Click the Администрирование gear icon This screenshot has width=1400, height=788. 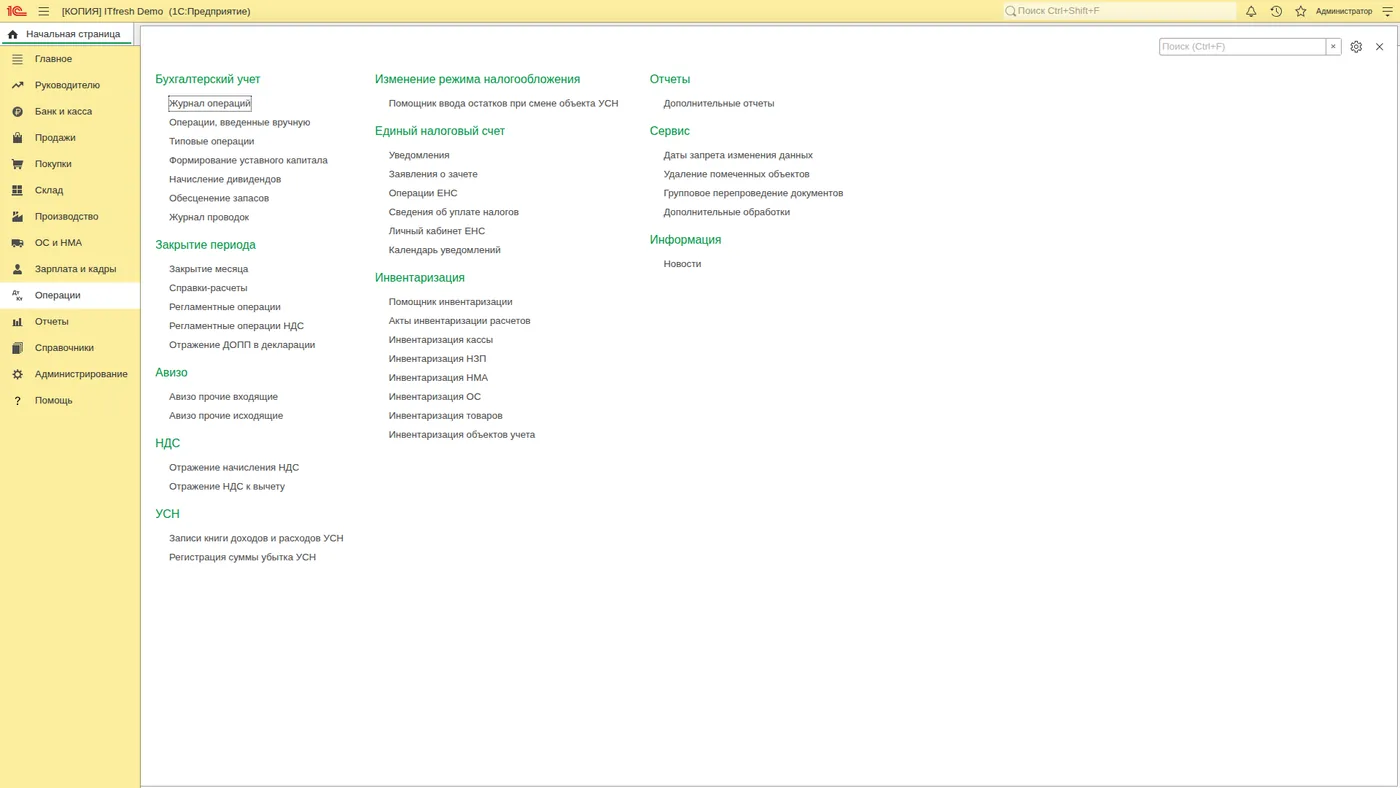17,374
